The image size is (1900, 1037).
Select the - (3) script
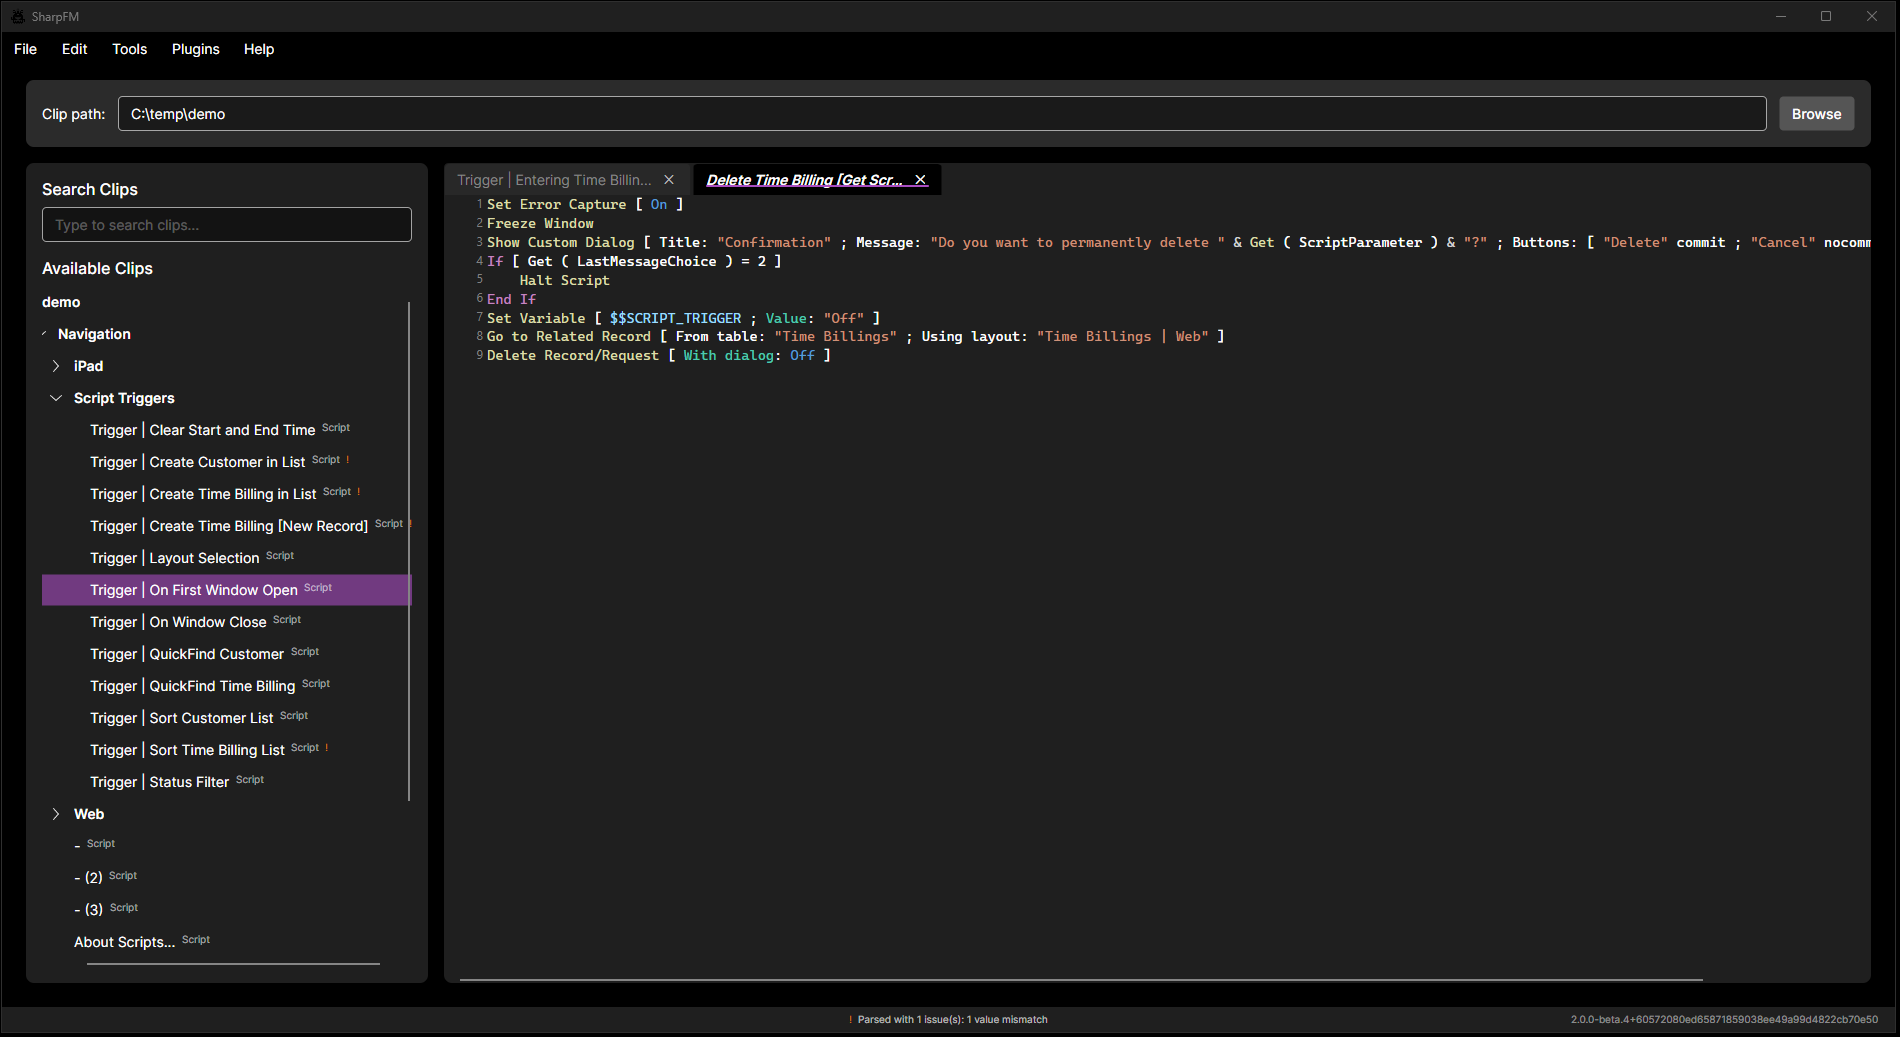pyautogui.click(x=226, y=909)
